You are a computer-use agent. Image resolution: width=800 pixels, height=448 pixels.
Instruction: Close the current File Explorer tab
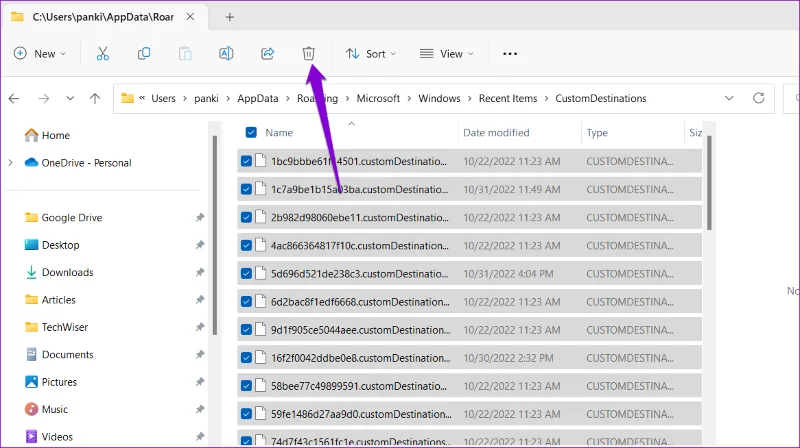coord(190,17)
